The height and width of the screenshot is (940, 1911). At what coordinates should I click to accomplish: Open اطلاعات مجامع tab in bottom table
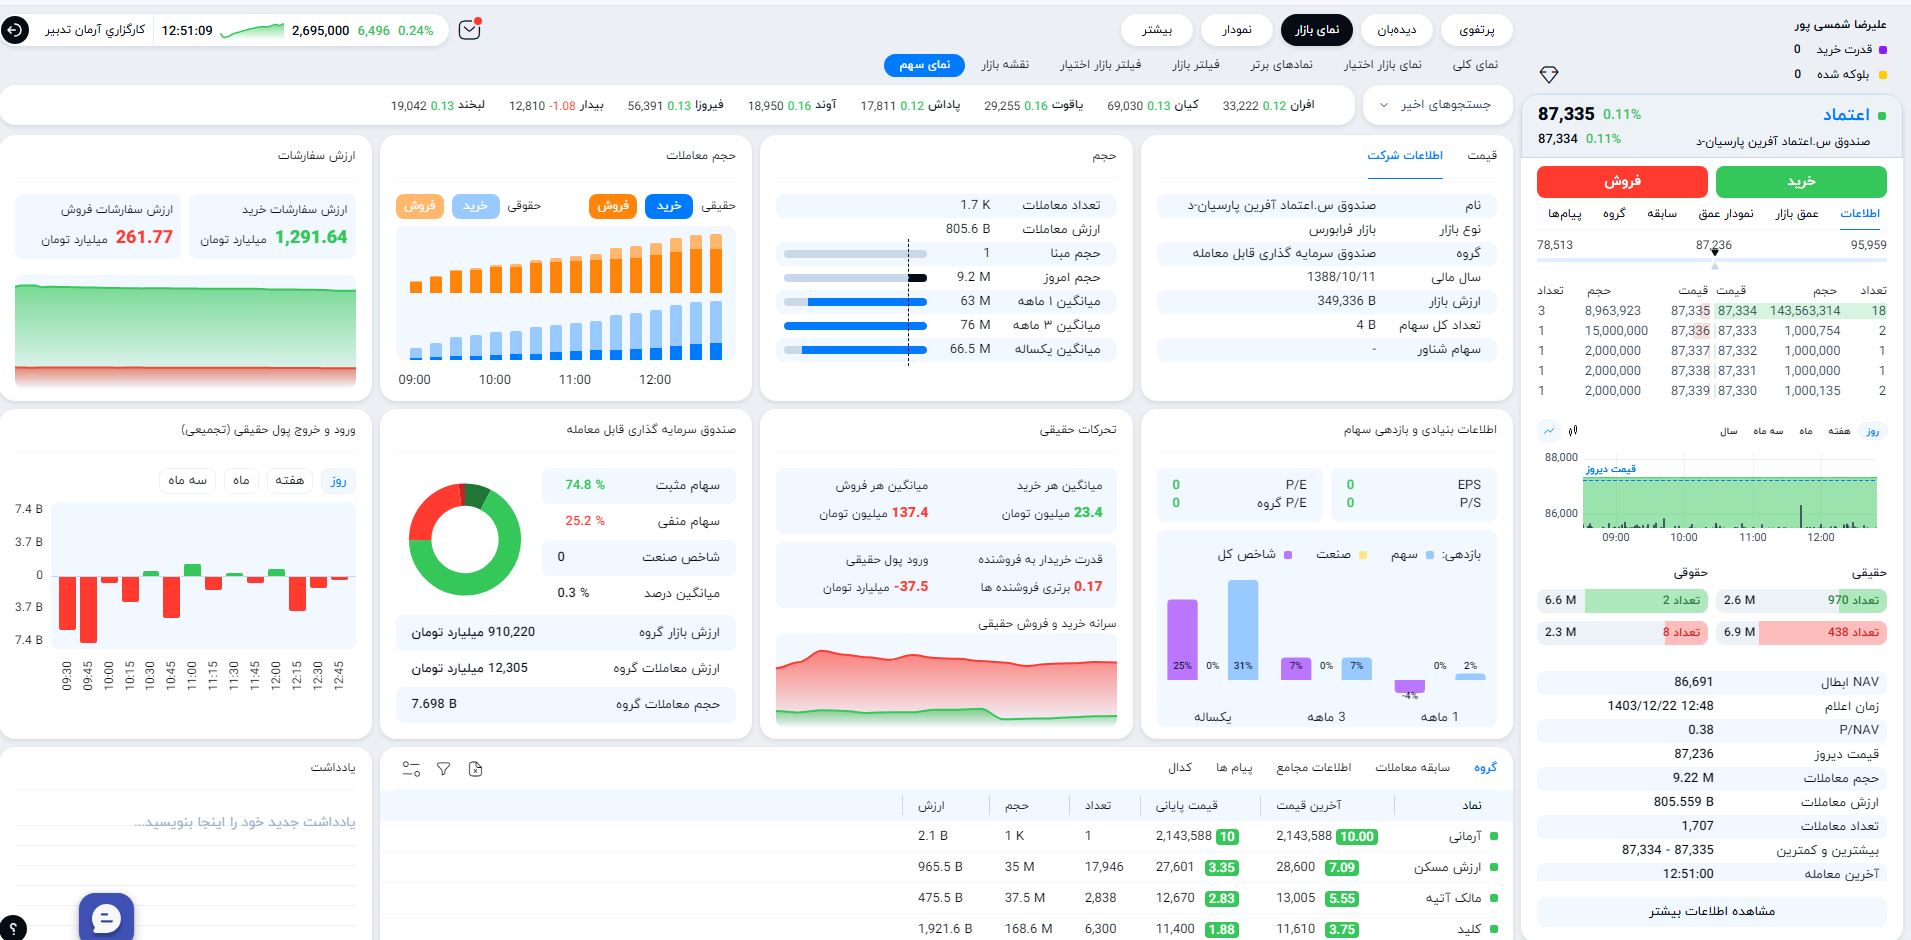click(x=1313, y=768)
